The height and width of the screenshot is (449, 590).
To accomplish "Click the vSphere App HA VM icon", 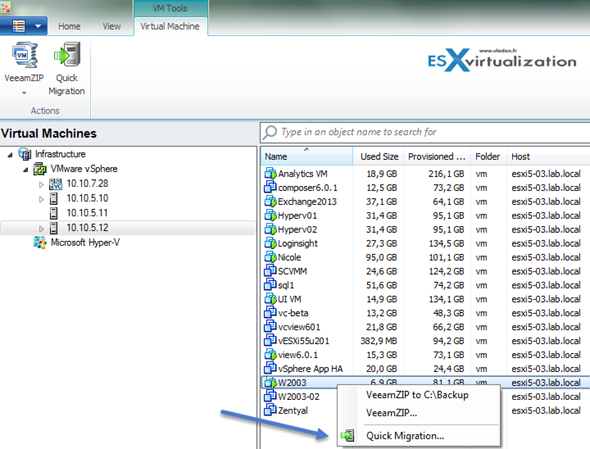I will pyautogui.click(x=270, y=368).
